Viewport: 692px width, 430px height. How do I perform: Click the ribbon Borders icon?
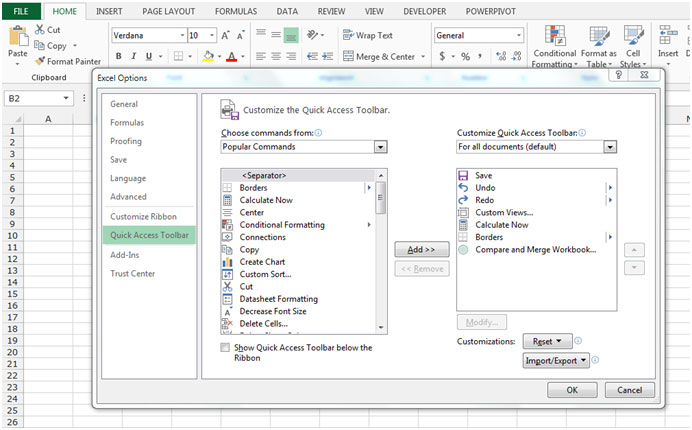pyautogui.click(x=178, y=56)
